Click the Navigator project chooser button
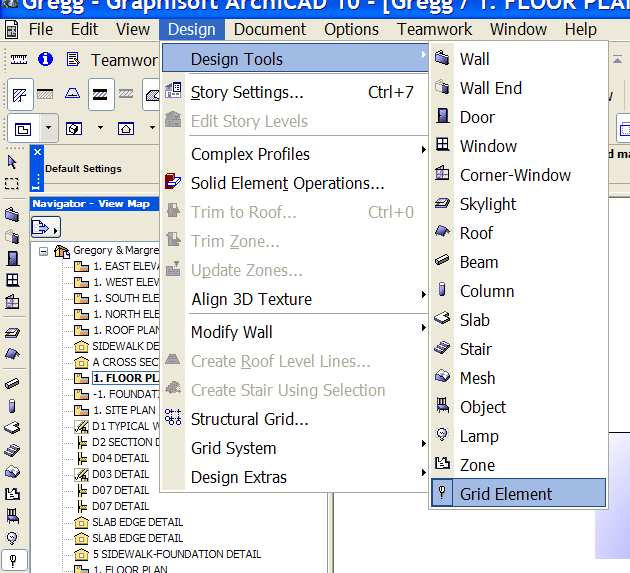 coord(46,227)
